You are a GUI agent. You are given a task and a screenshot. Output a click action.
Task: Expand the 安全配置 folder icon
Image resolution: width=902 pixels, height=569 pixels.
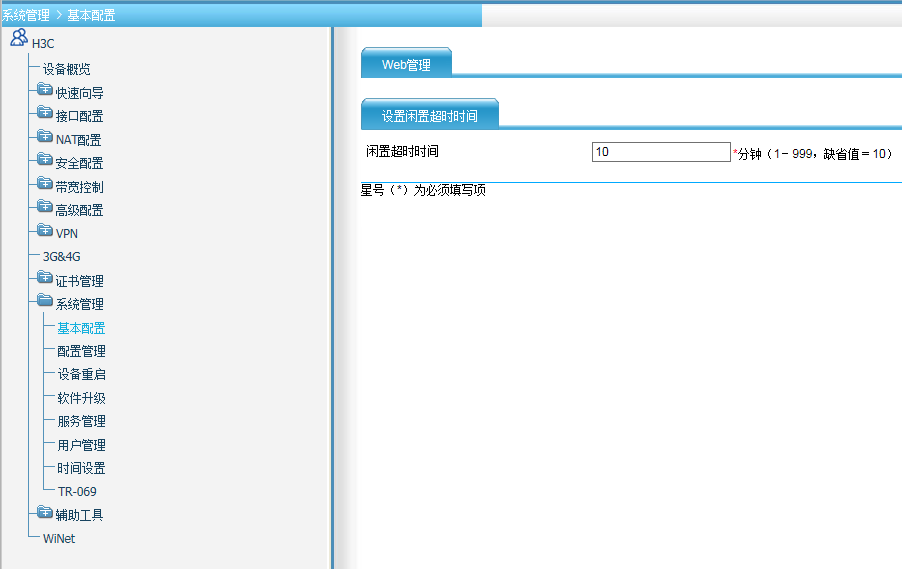(x=45, y=159)
